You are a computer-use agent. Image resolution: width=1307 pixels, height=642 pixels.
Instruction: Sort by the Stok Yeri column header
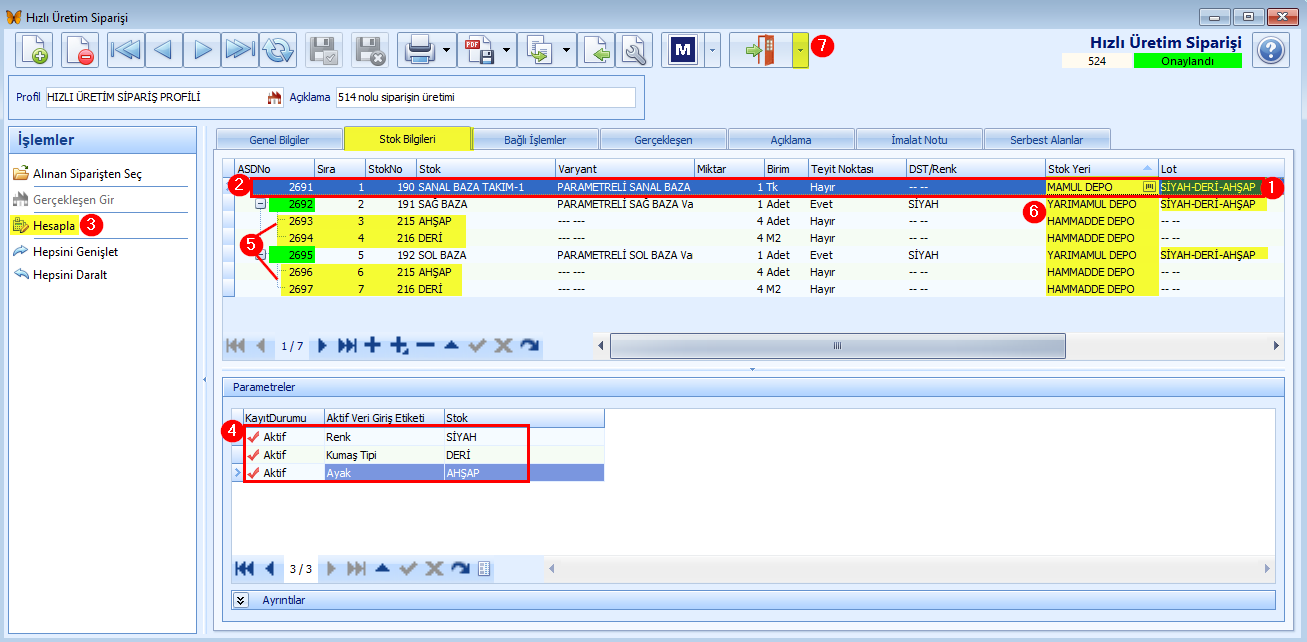pos(1101,169)
